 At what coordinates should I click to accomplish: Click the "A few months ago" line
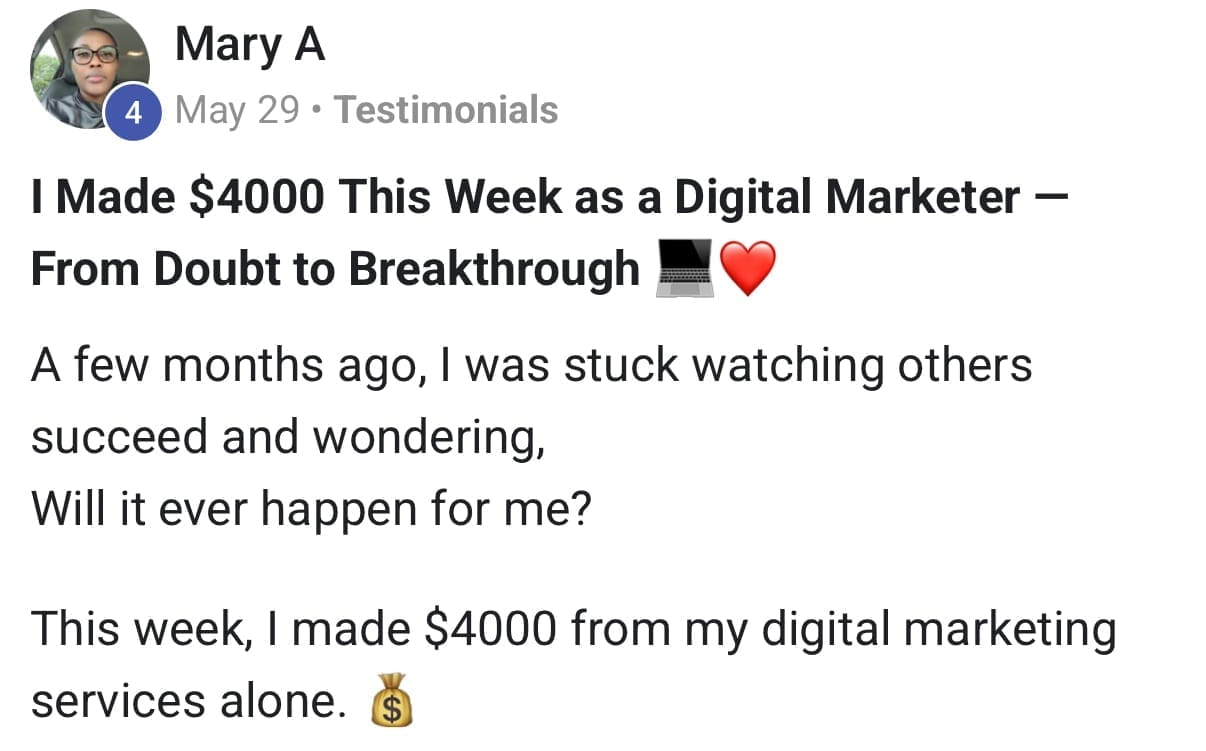click(531, 365)
